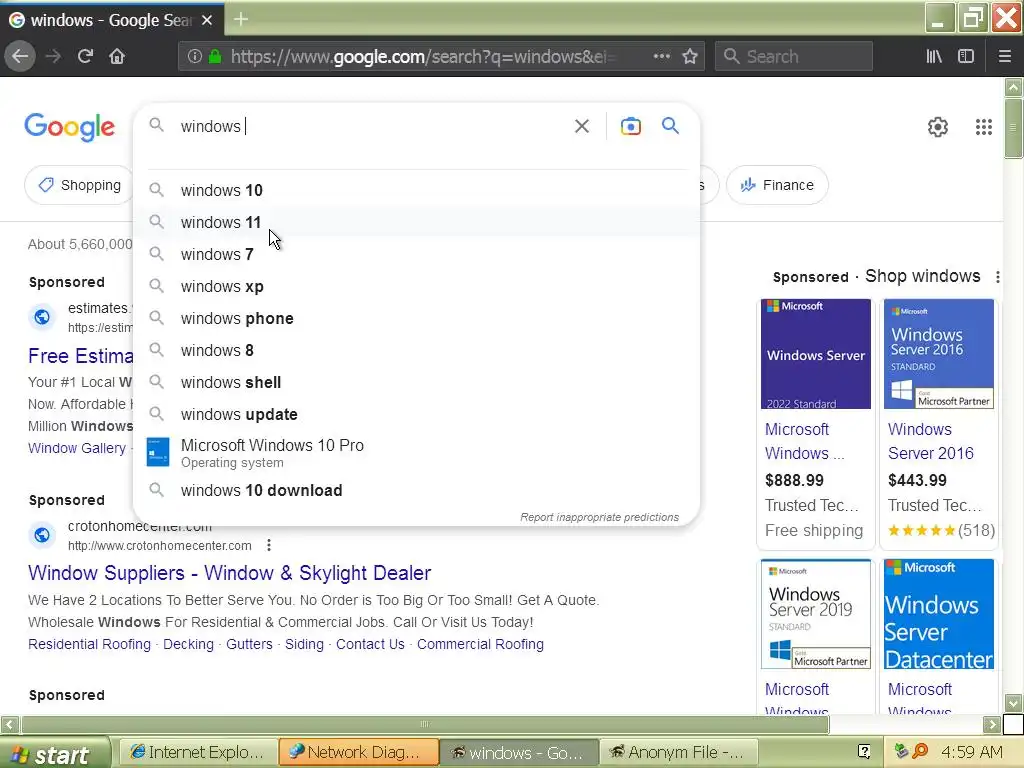This screenshot has height=768, width=1024.
Task: Switch to 'Anonym File' taskbar item
Action: coord(678,752)
